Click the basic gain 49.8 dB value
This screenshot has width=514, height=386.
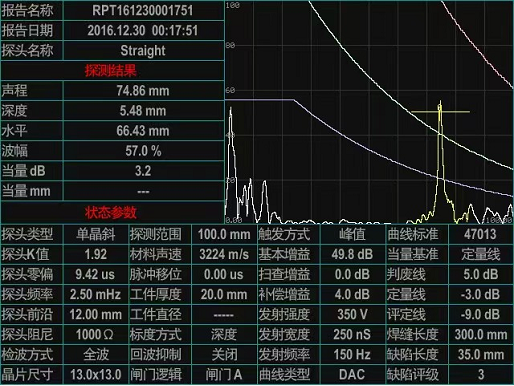pyautogui.click(x=352, y=254)
